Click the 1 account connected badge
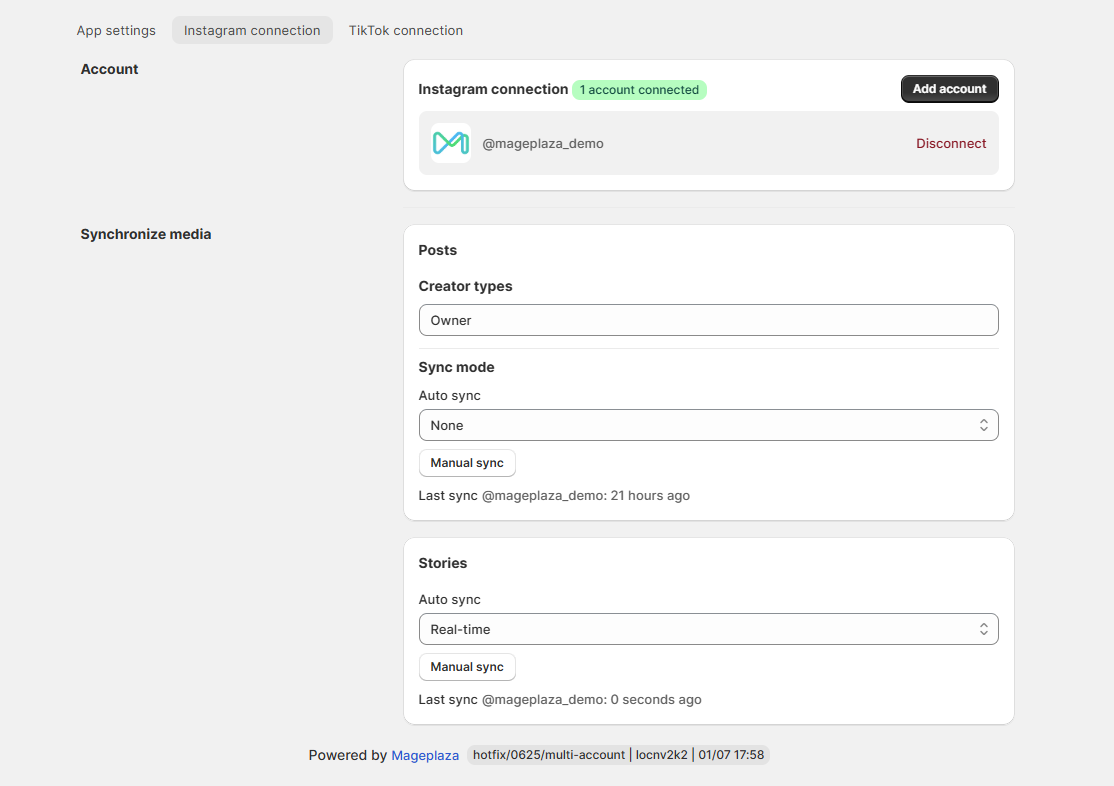This screenshot has width=1114, height=786. coord(639,90)
